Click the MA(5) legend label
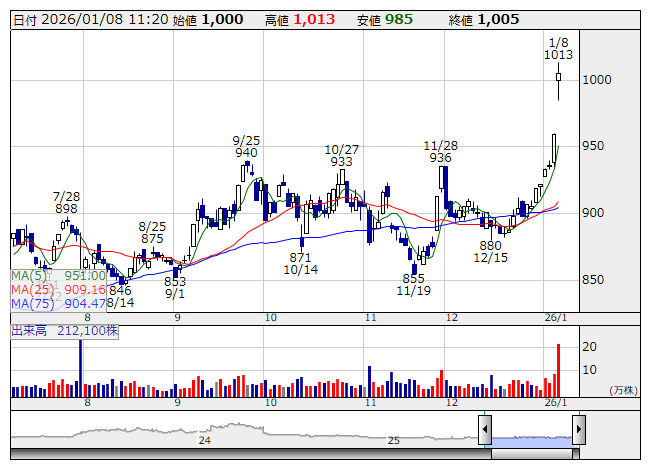The image size is (653, 470). click(x=29, y=275)
